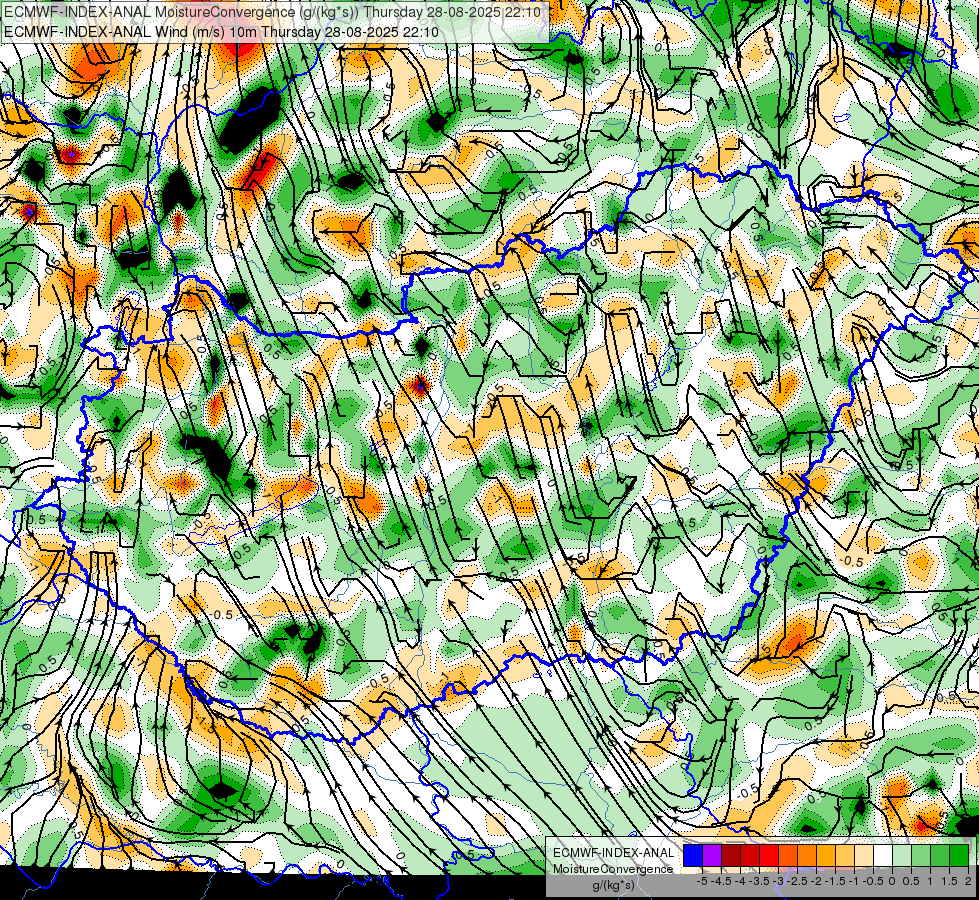Image resolution: width=979 pixels, height=900 pixels.
Task: Pick the bright red swatch between -3.5 and -3
Action: [x=769, y=855]
